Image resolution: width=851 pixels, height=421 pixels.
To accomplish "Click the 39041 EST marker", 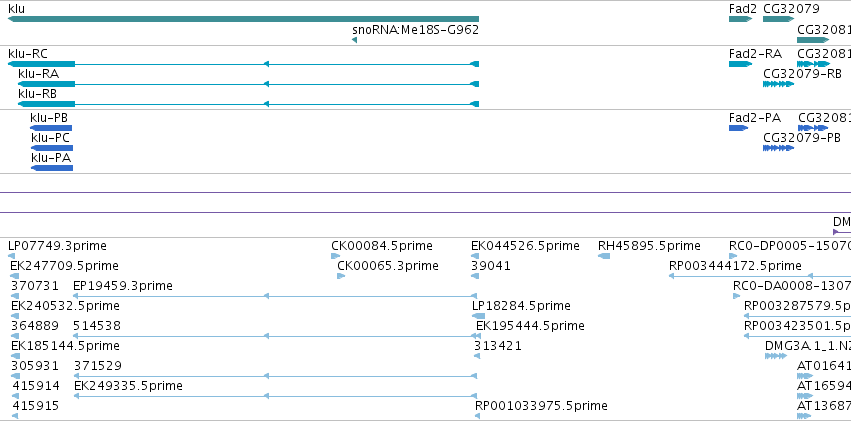I will 475,276.
